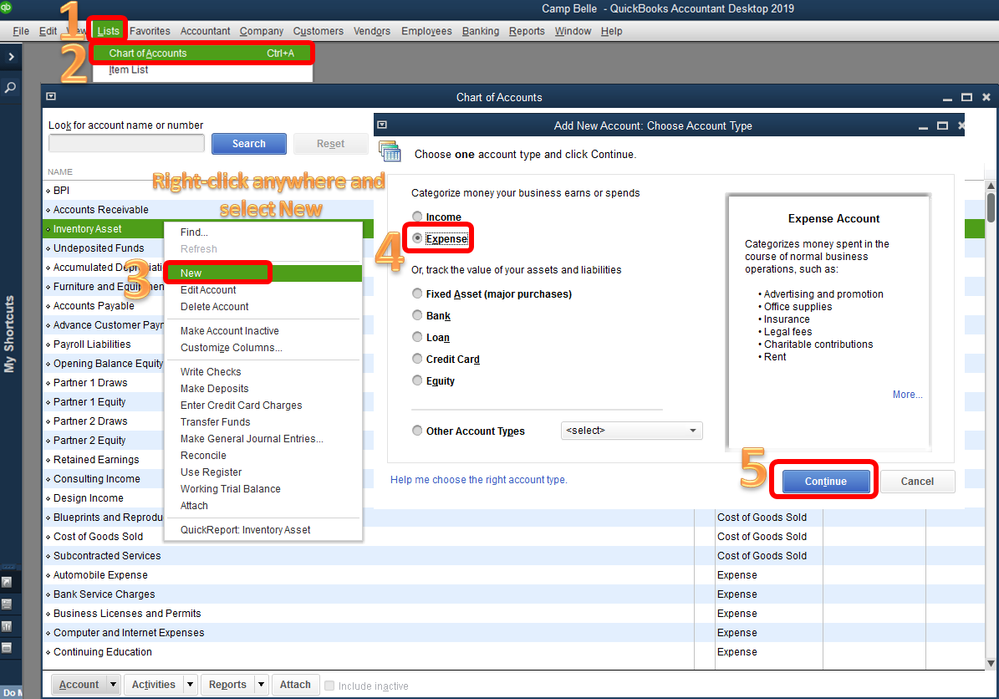Select the Continuing Education account row
Viewport: 999px width, 699px height.
(x=514, y=652)
